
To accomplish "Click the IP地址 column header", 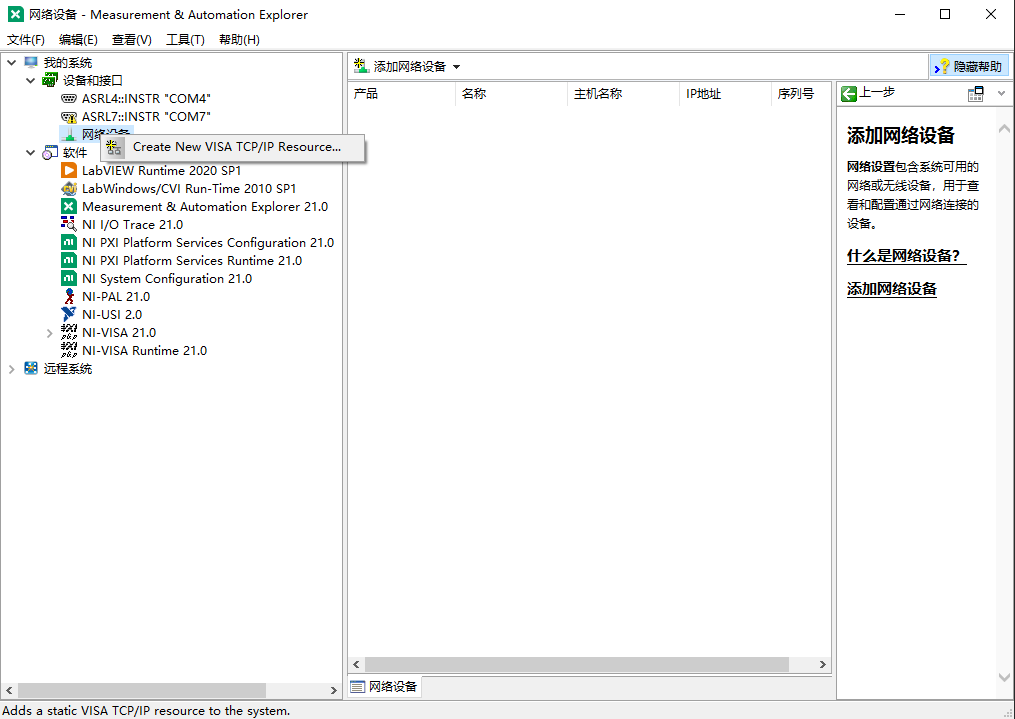I will coord(726,94).
